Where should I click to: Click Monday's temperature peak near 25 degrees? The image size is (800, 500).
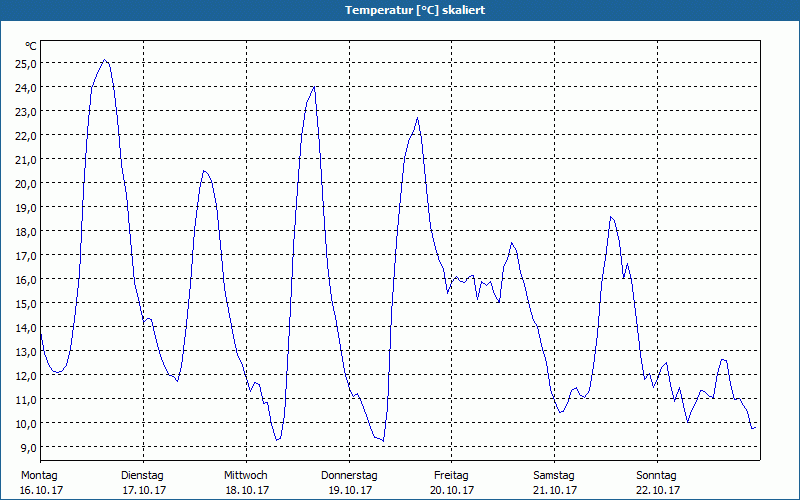click(x=105, y=60)
